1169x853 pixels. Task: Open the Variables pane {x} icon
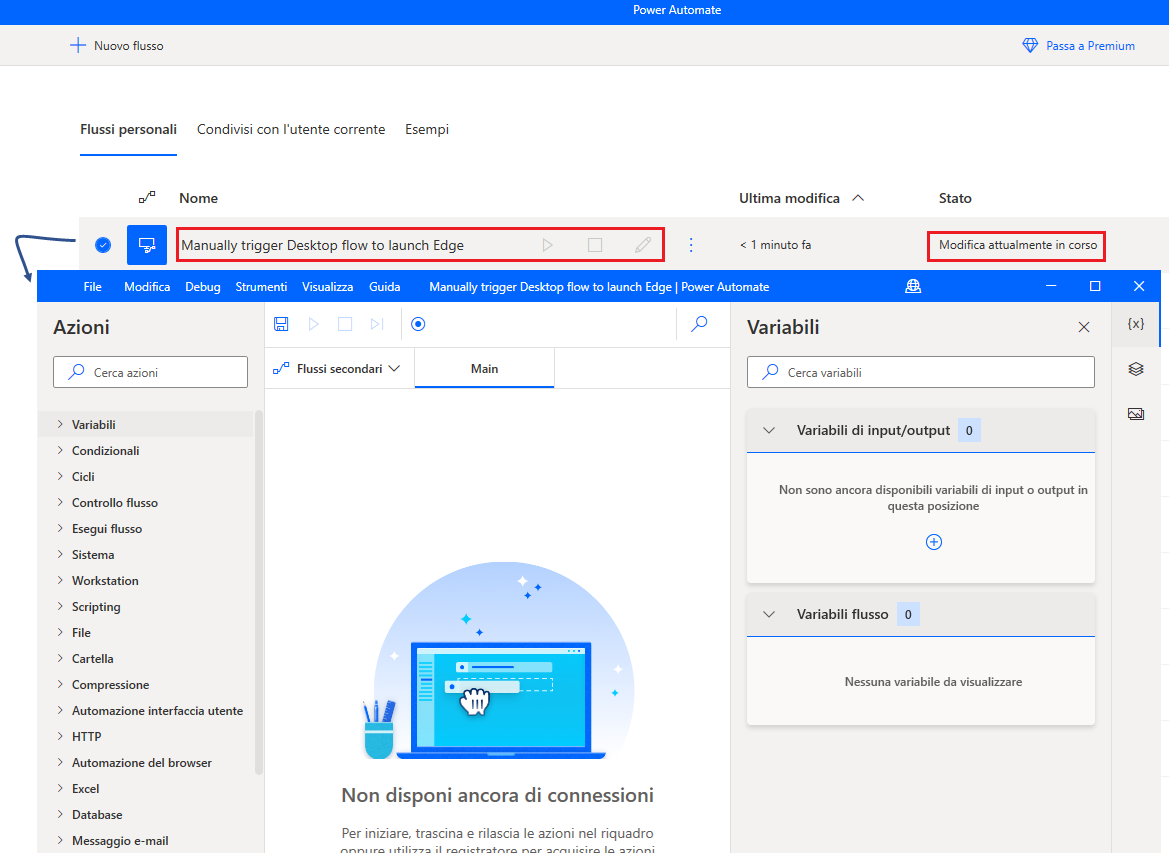coord(1135,324)
